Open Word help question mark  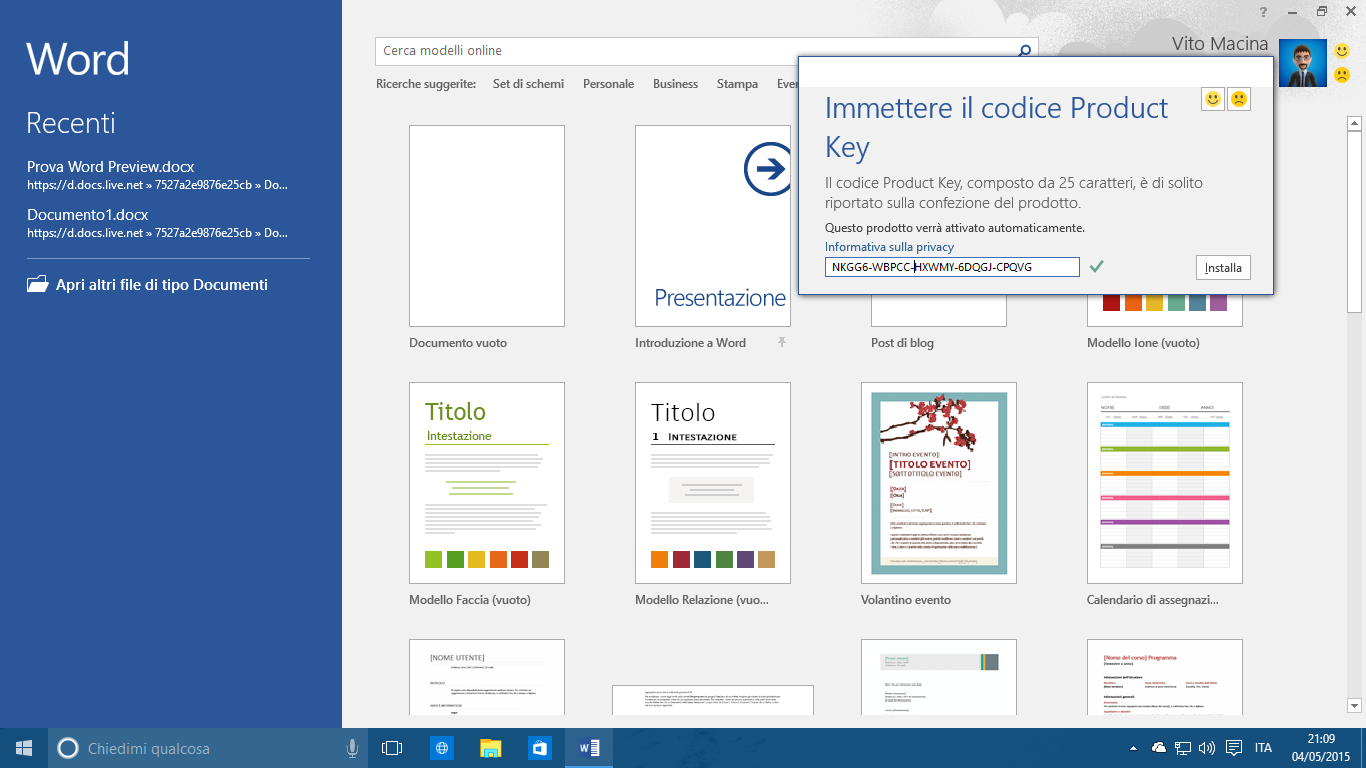point(1264,12)
